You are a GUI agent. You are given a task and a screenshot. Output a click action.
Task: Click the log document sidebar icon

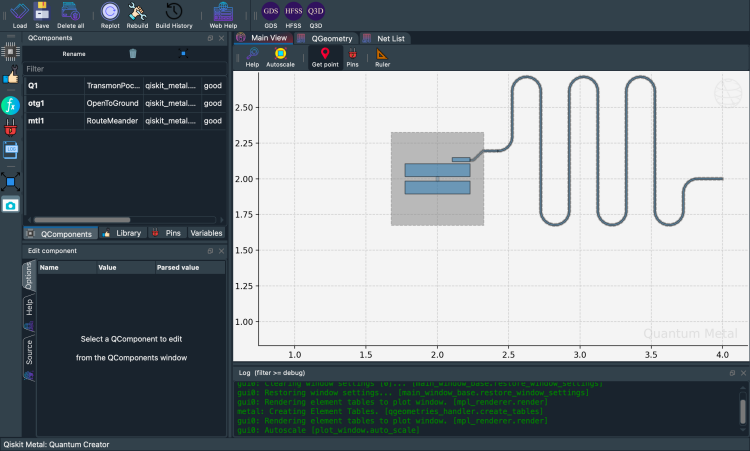(11, 150)
